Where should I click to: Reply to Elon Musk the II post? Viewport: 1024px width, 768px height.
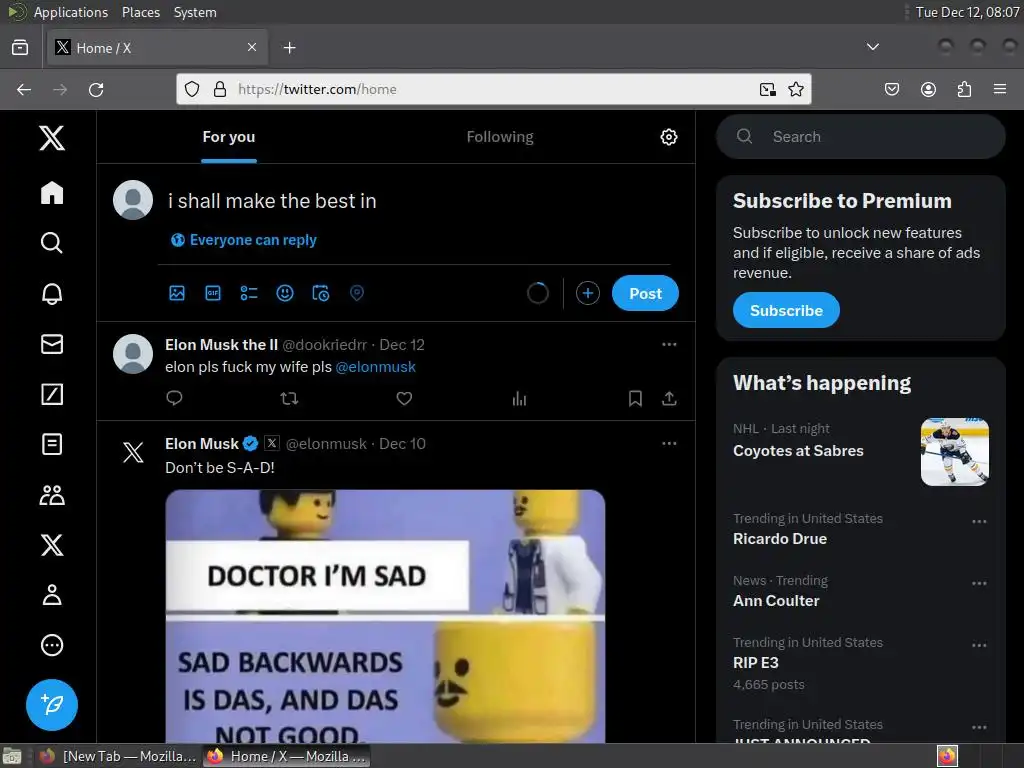tap(174, 398)
